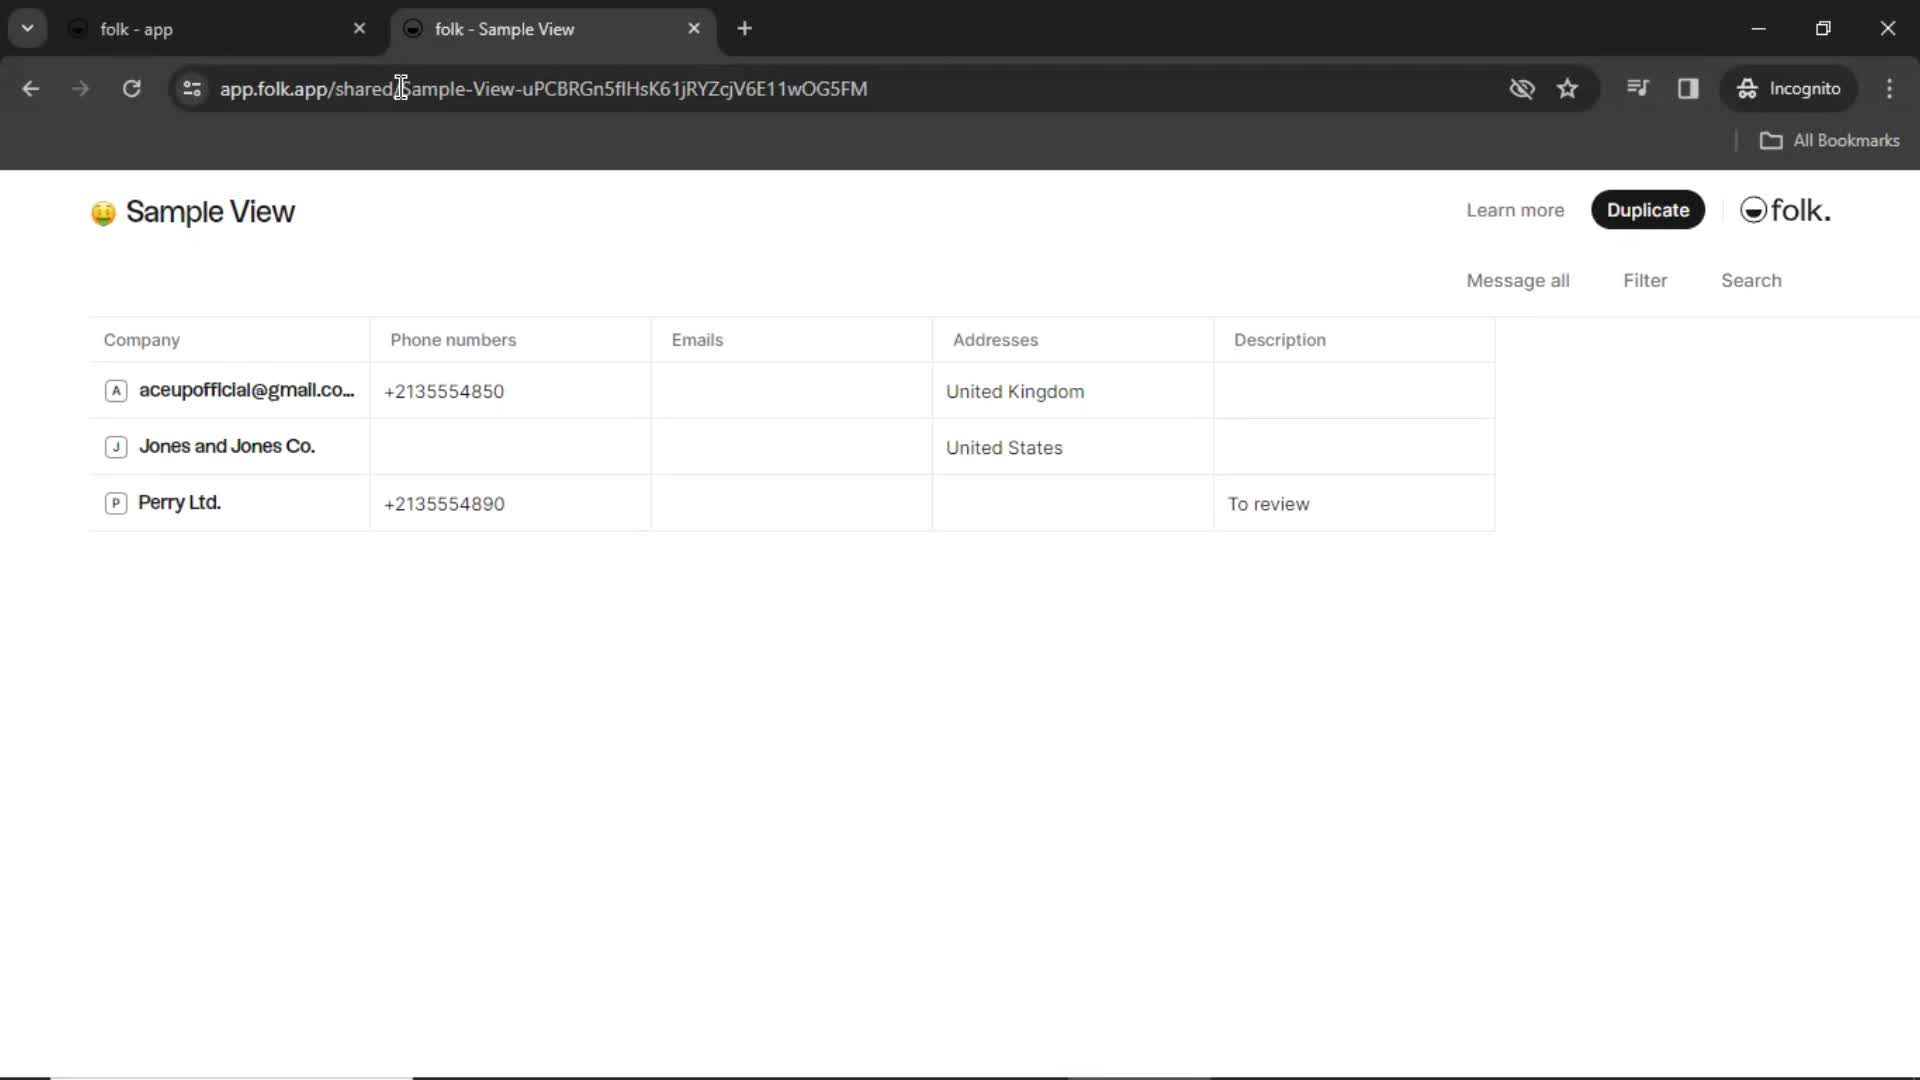Select the Filter option for contacts
Image resolution: width=1920 pixels, height=1080 pixels.
[x=1644, y=280]
